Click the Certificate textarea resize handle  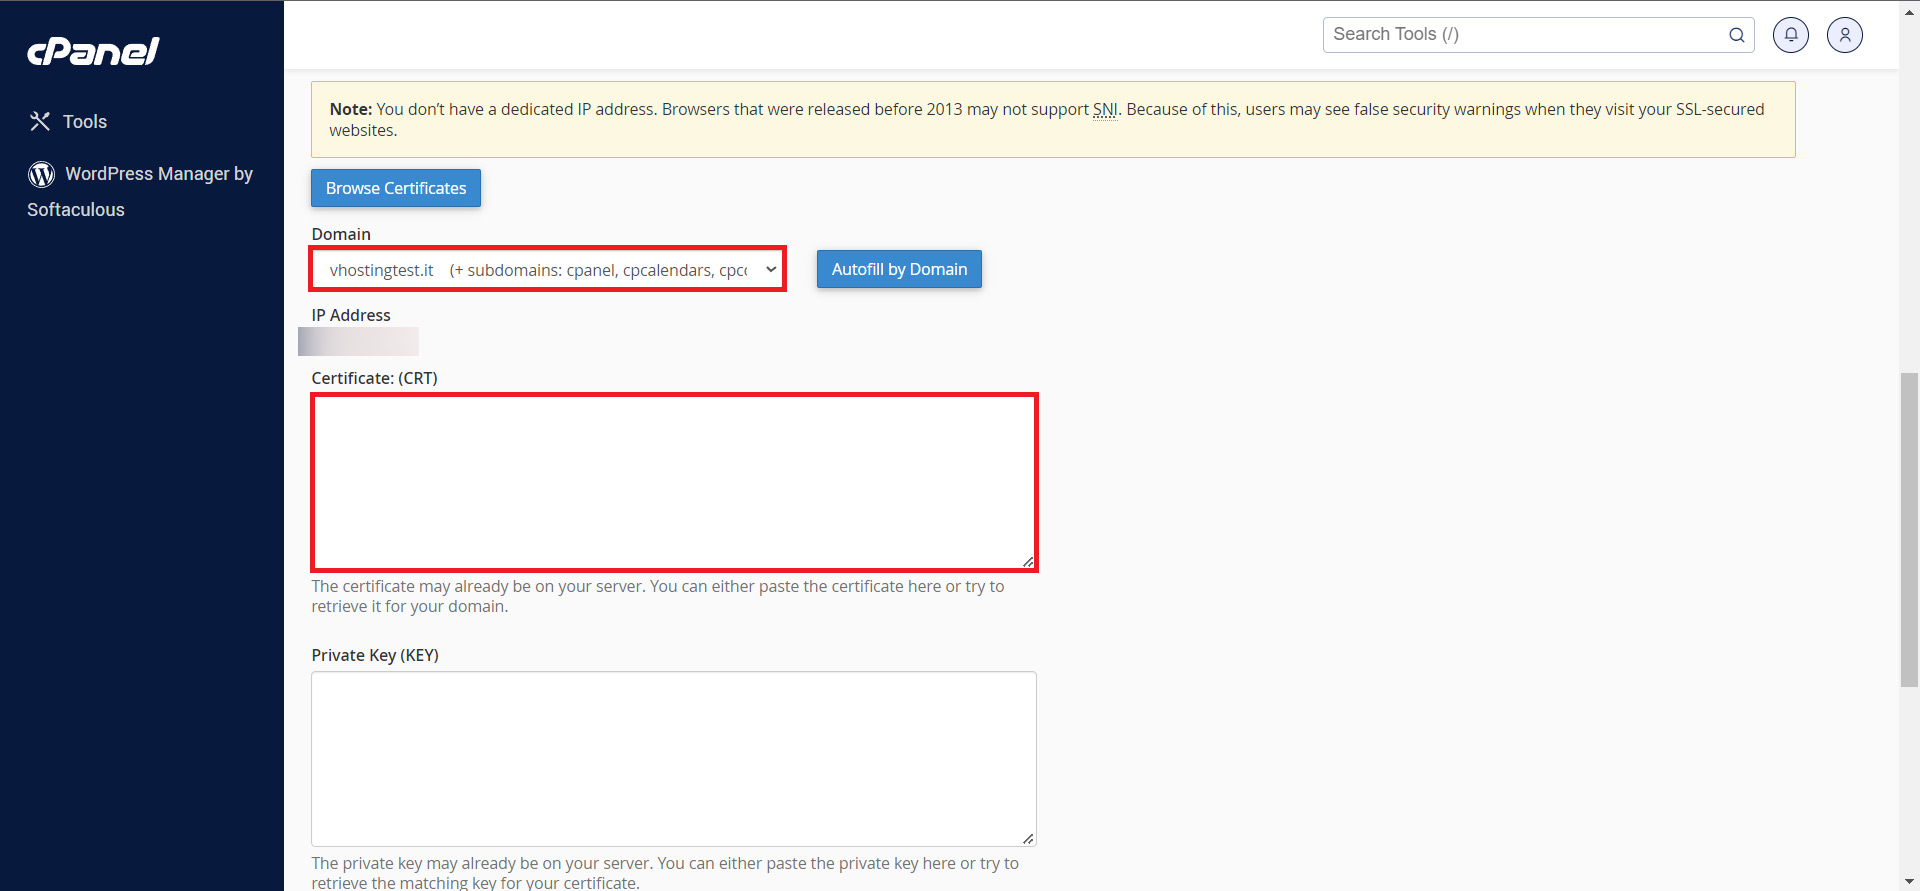click(x=1028, y=562)
